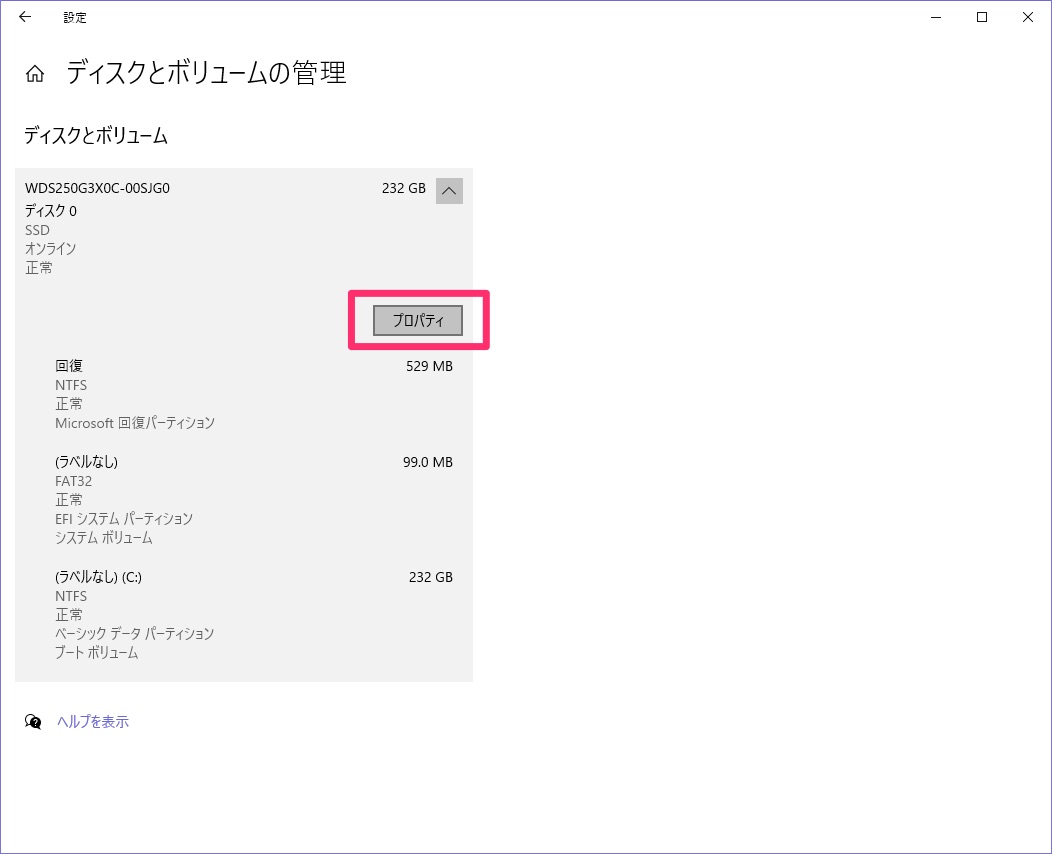Select the WDS250G3X0C-00SJG0 disk name

click(97, 189)
